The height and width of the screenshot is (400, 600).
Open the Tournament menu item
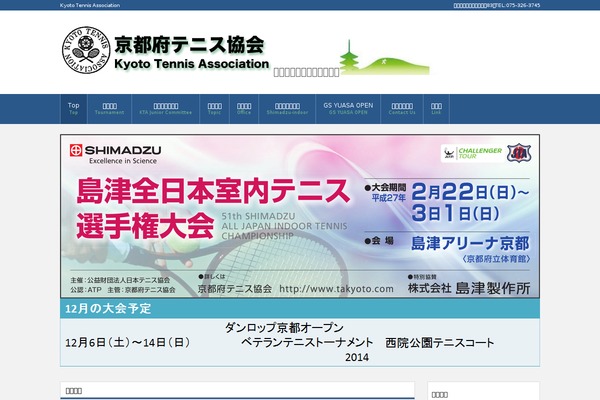click(110, 109)
